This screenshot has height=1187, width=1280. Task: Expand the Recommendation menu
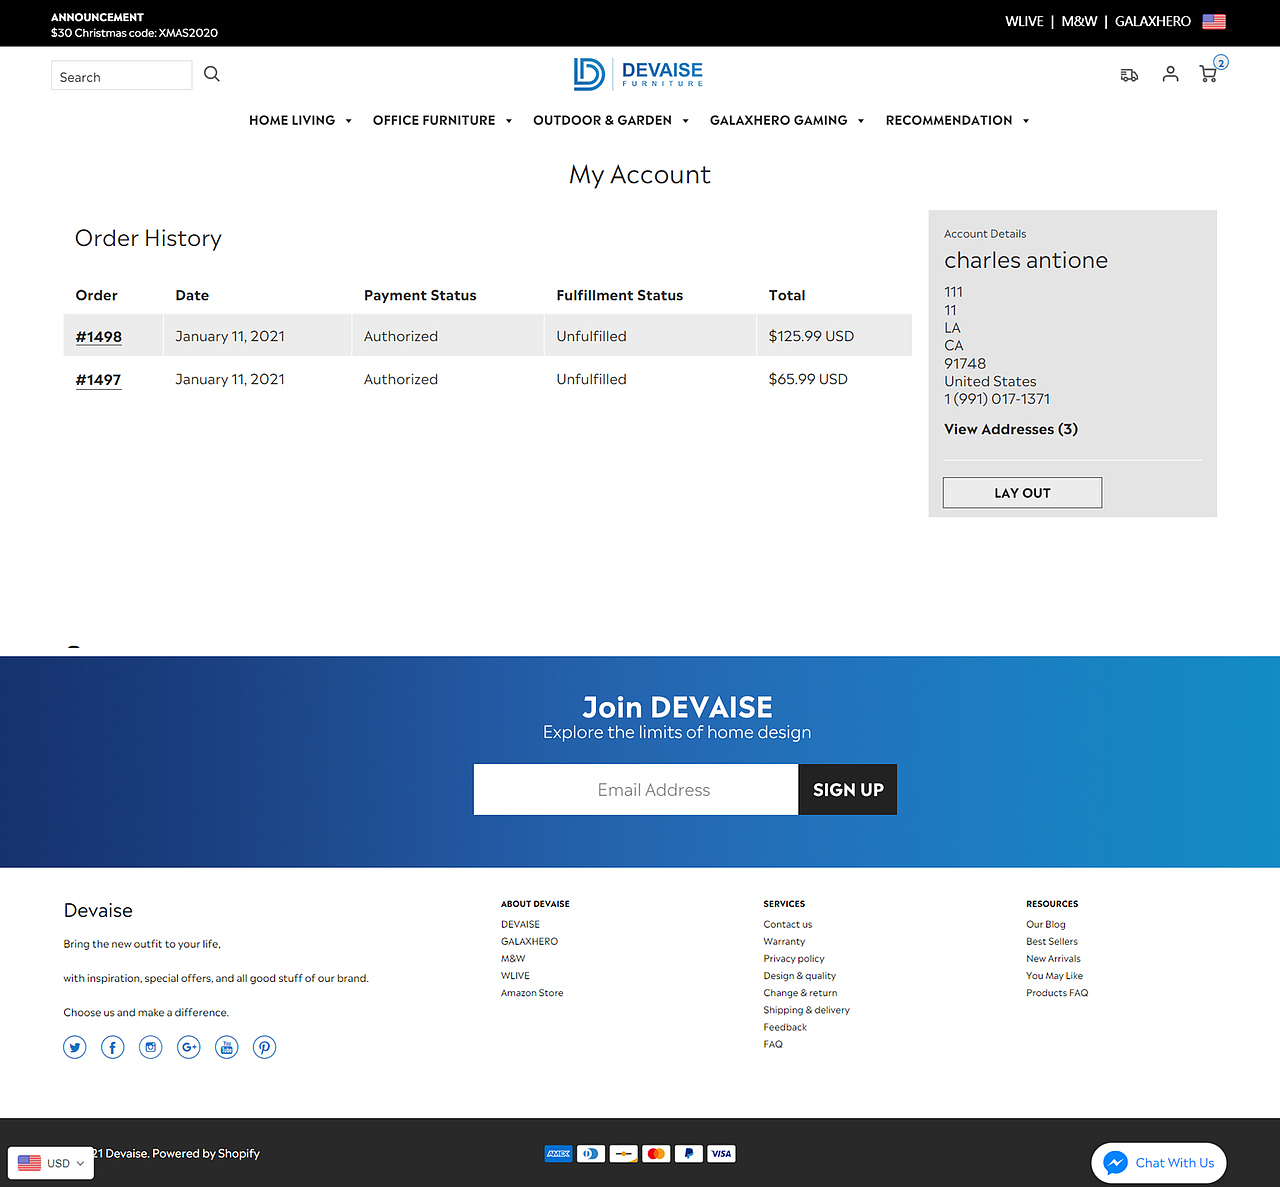[x=957, y=120]
